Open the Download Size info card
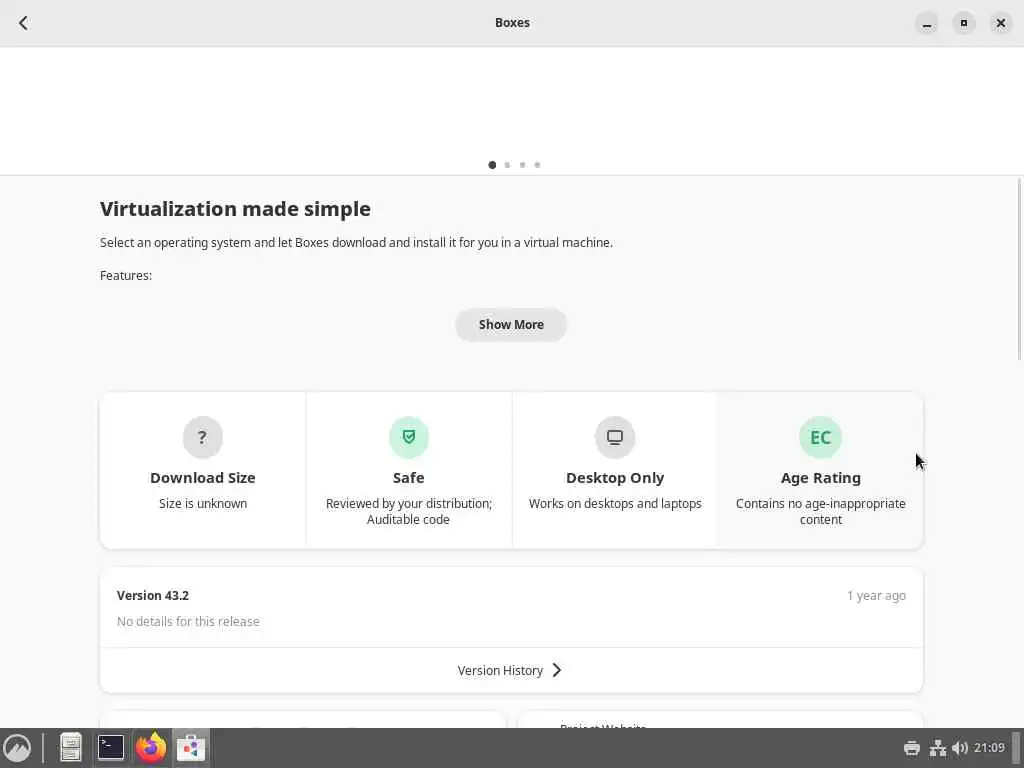The width and height of the screenshot is (1024, 768). (202, 470)
